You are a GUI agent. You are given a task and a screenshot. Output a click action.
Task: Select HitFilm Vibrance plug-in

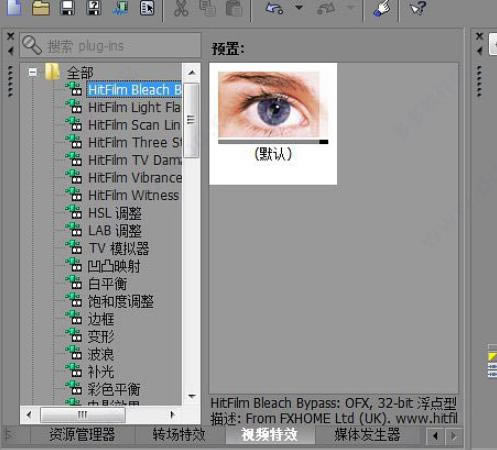point(135,178)
